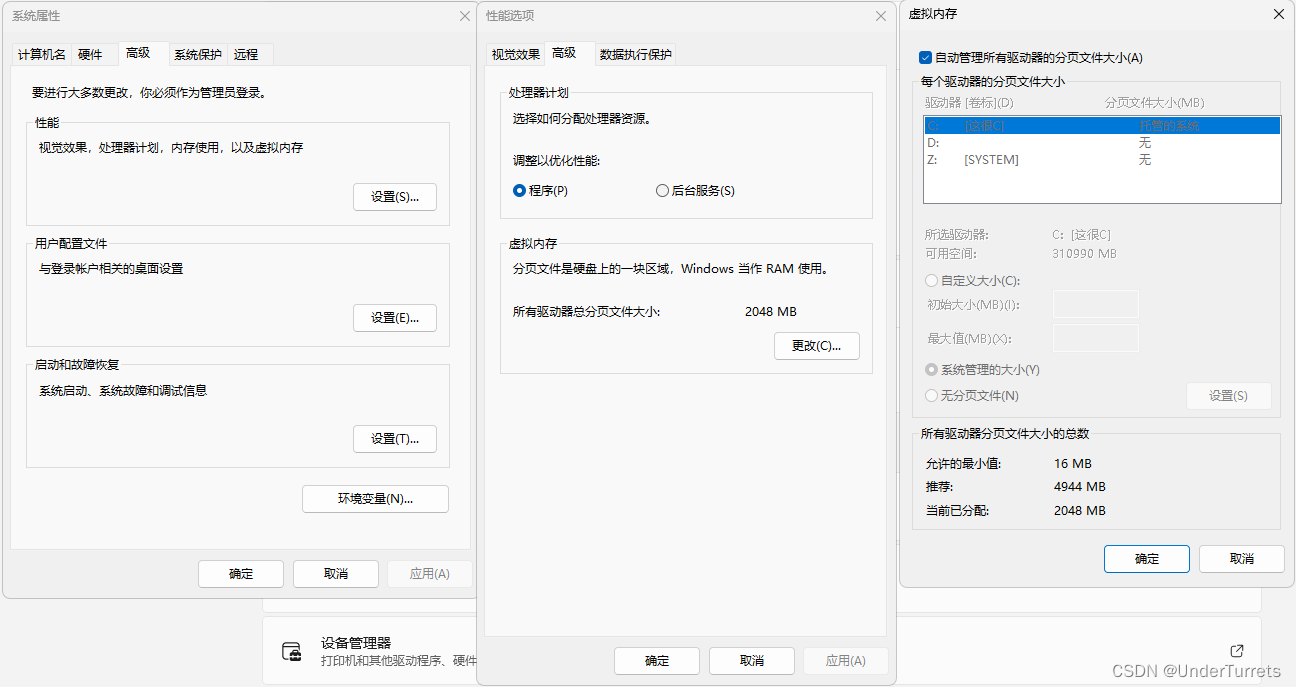Click 分页文件大小(MB) column header
Image resolution: width=1296 pixels, height=687 pixels.
click(1154, 103)
